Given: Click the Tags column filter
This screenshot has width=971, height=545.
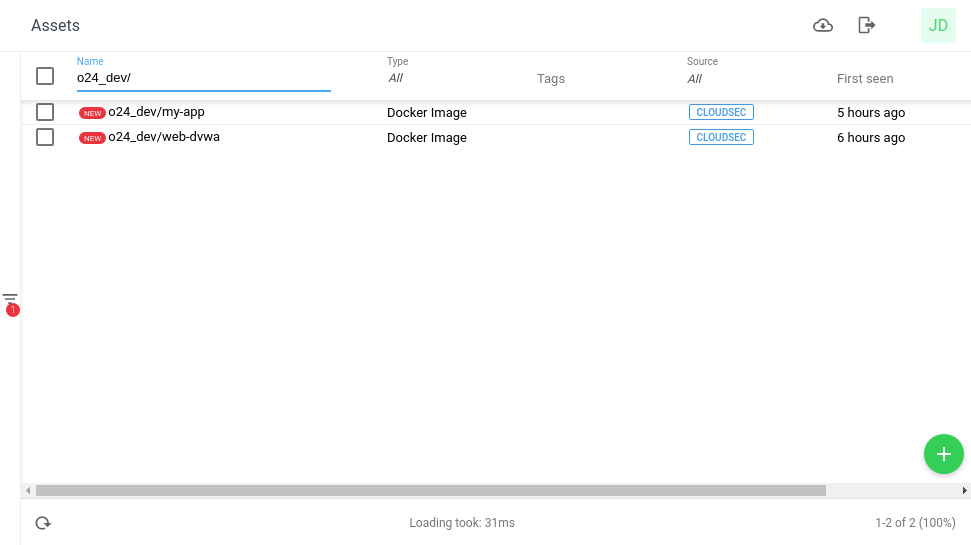Looking at the screenshot, I should point(551,78).
